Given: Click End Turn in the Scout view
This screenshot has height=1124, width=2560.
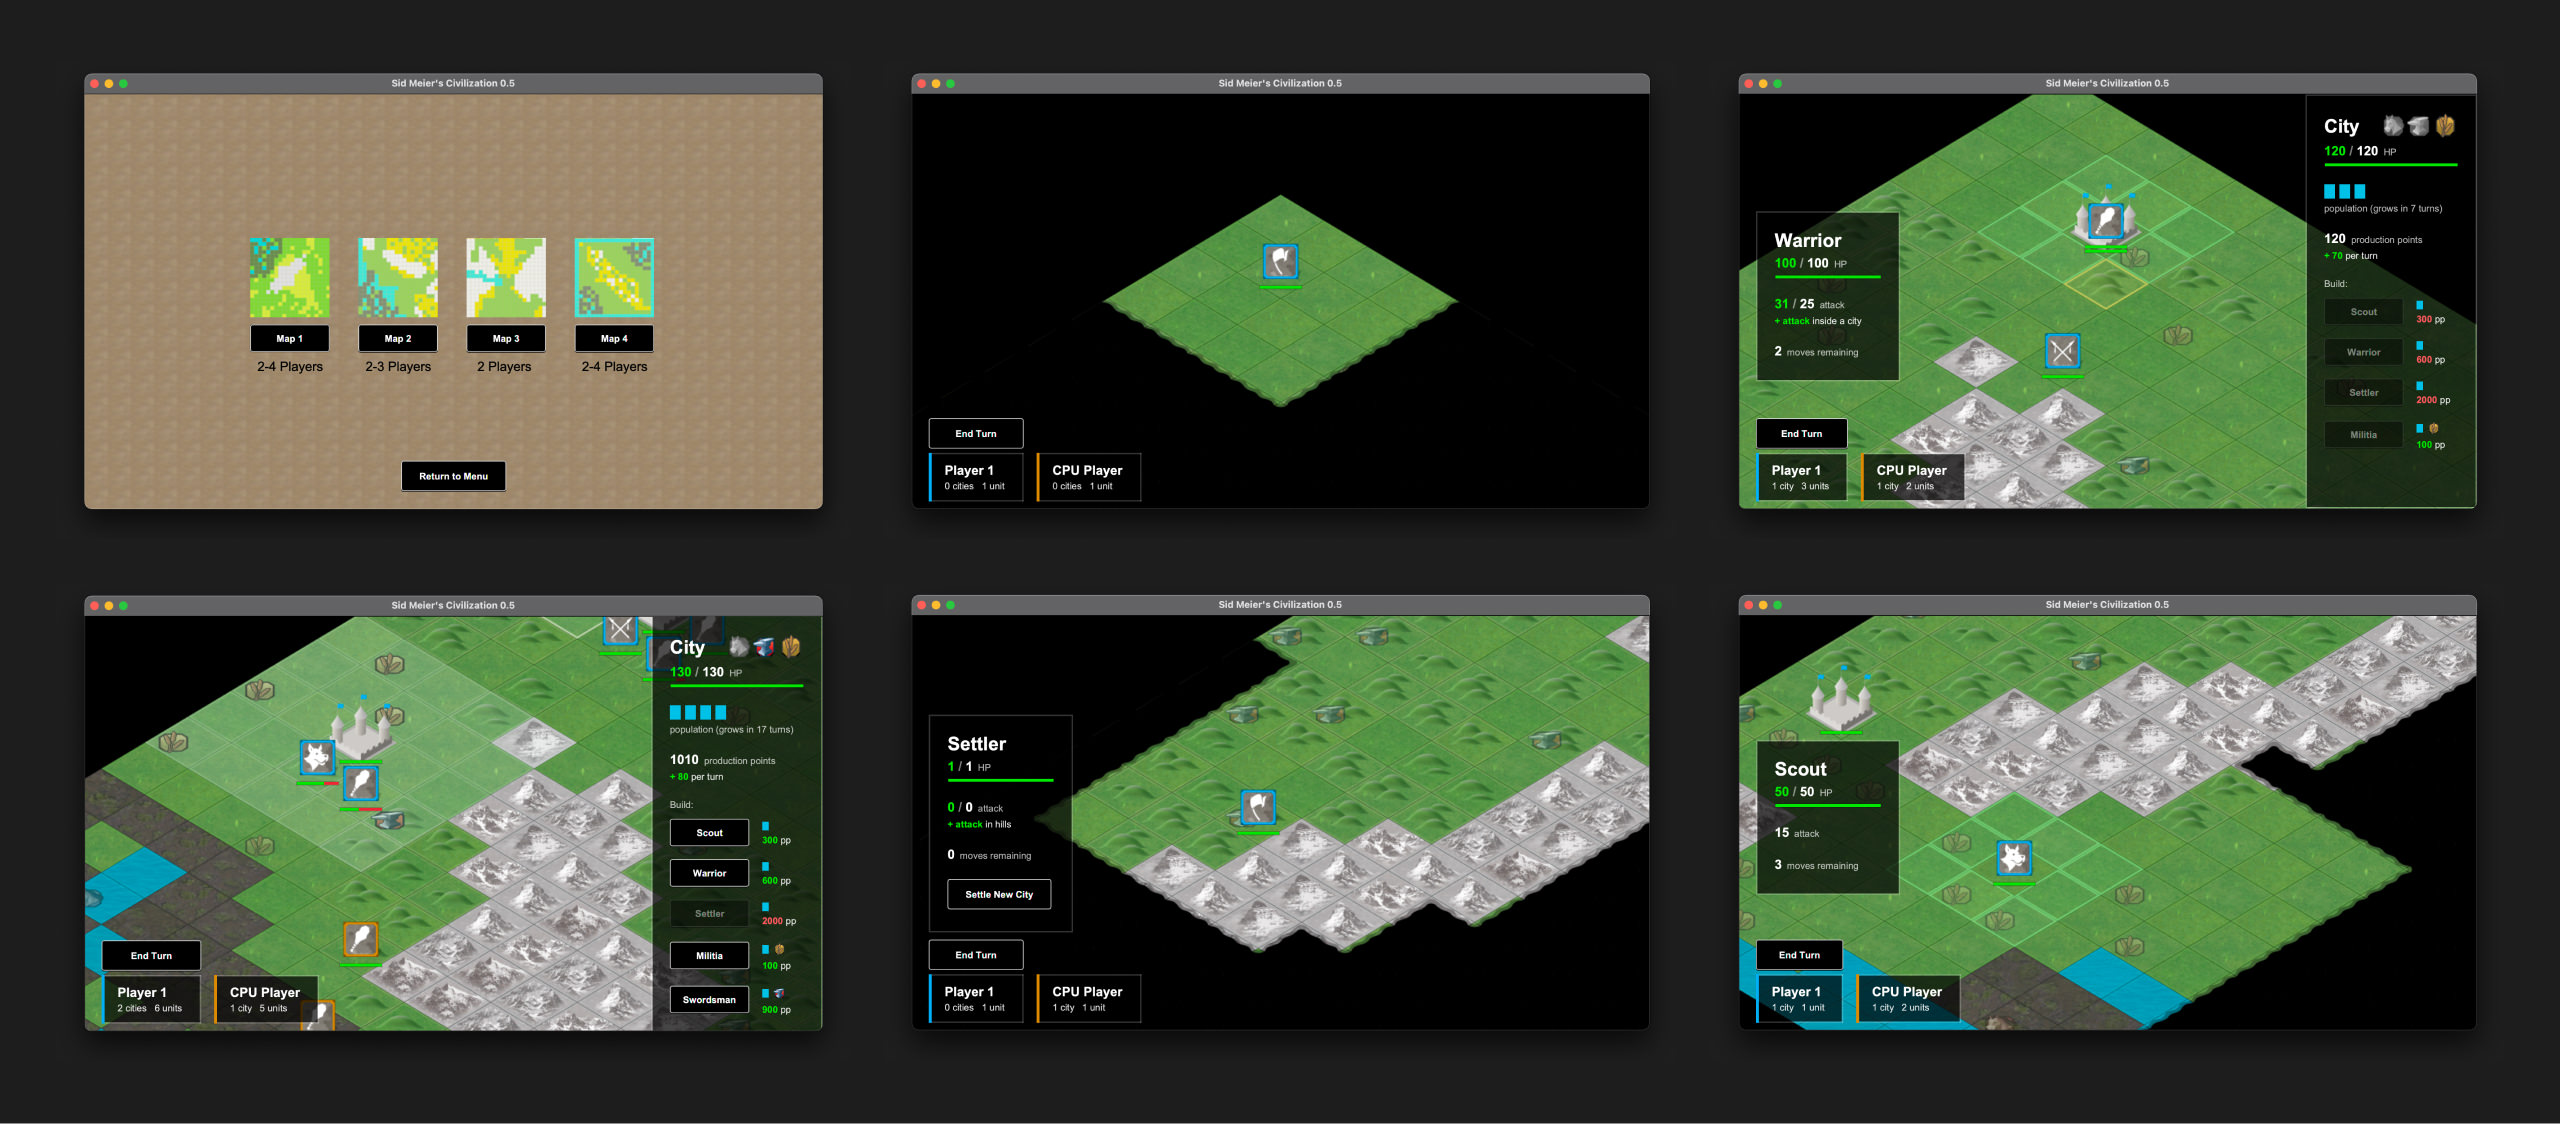Looking at the screenshot, I should coord(1798,955).
